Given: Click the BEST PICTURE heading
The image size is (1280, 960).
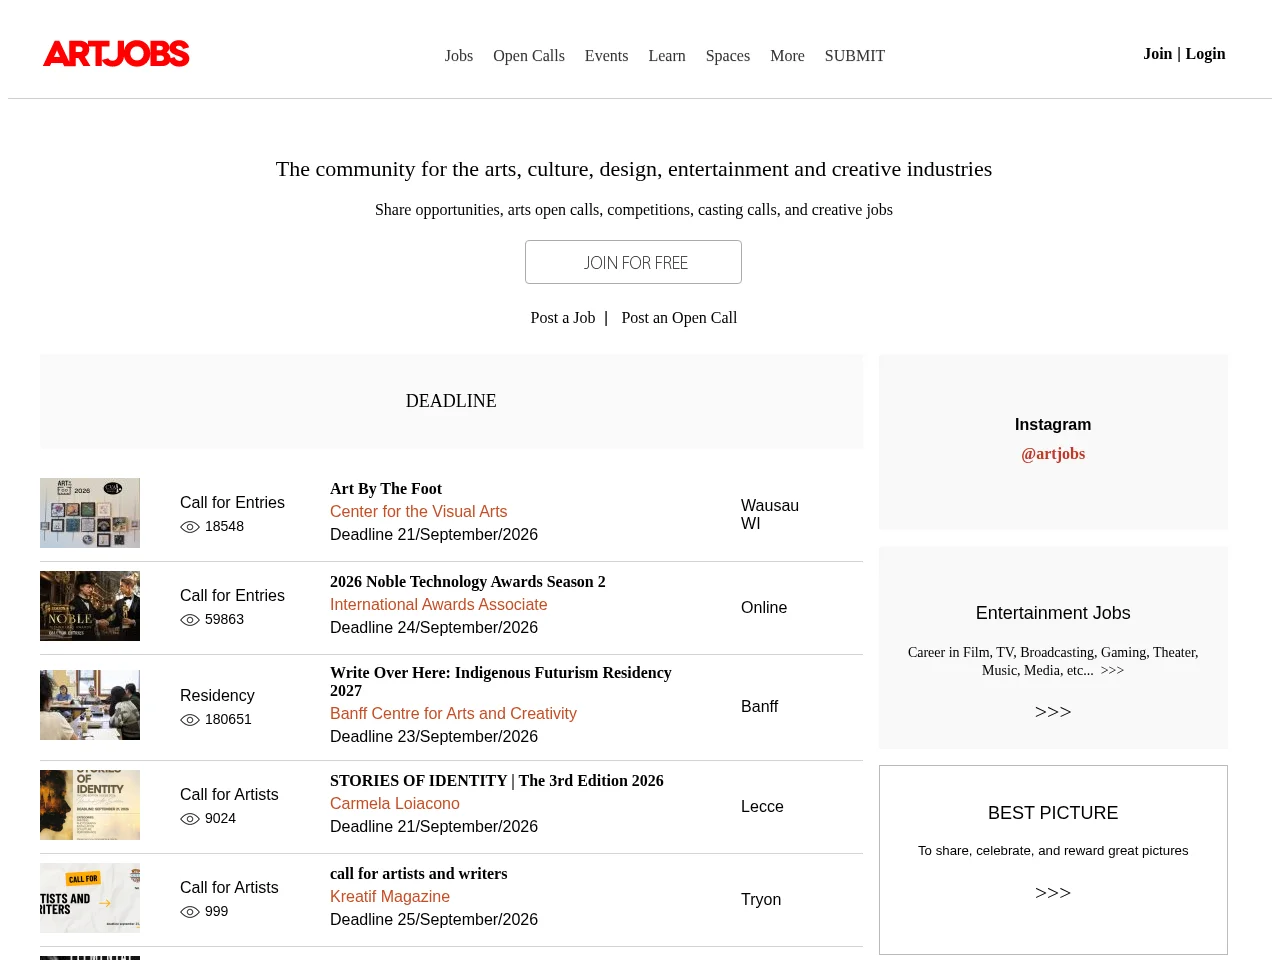Looking at the screenshot, I should 1053,813.
